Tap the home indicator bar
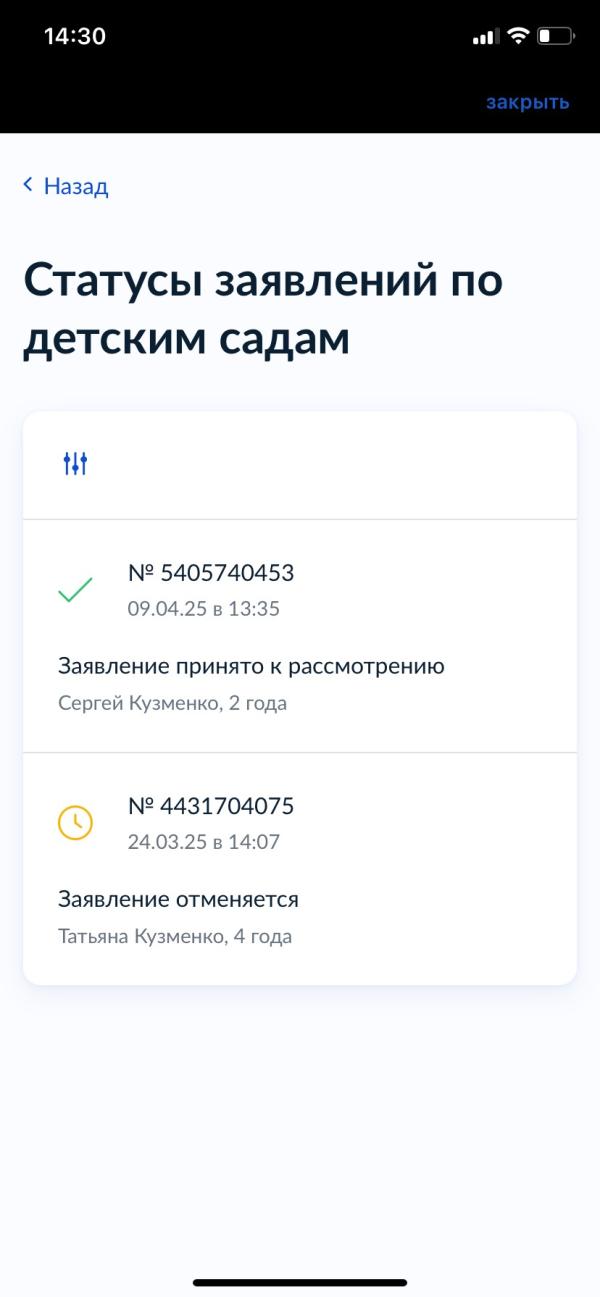Viewport: 600px width, 1297px height. pyautogui.click(x=300, y=1282)
